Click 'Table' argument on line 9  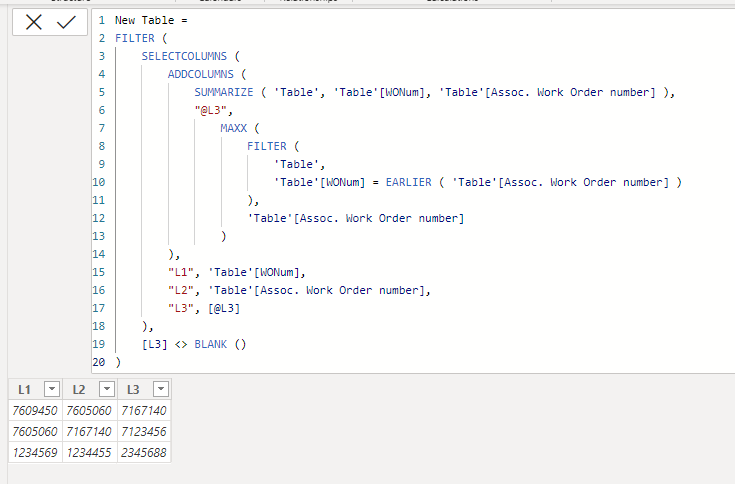pos(296,164)
